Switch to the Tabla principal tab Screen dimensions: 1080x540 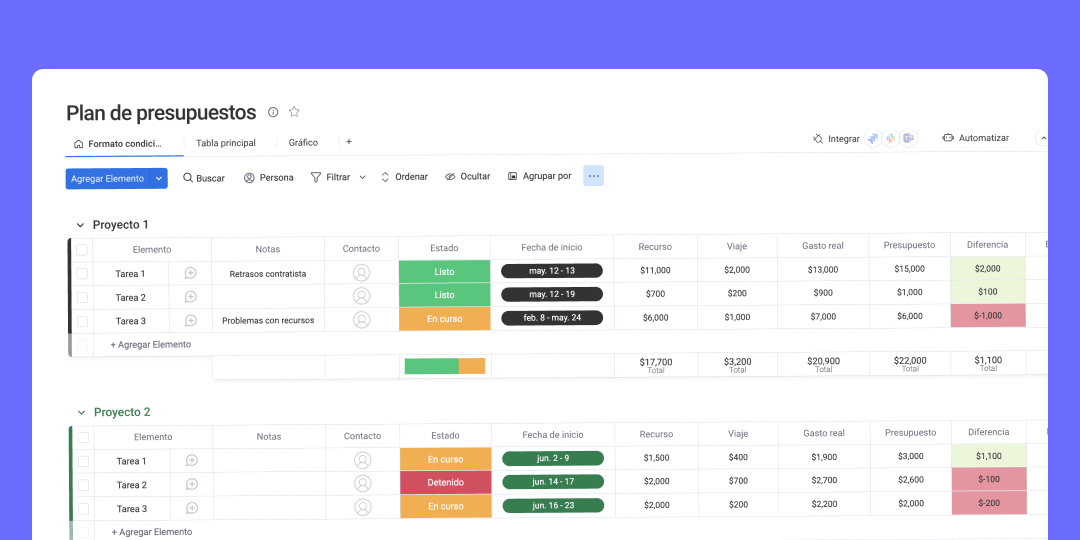pyautogui.click(x=225, y=143)
